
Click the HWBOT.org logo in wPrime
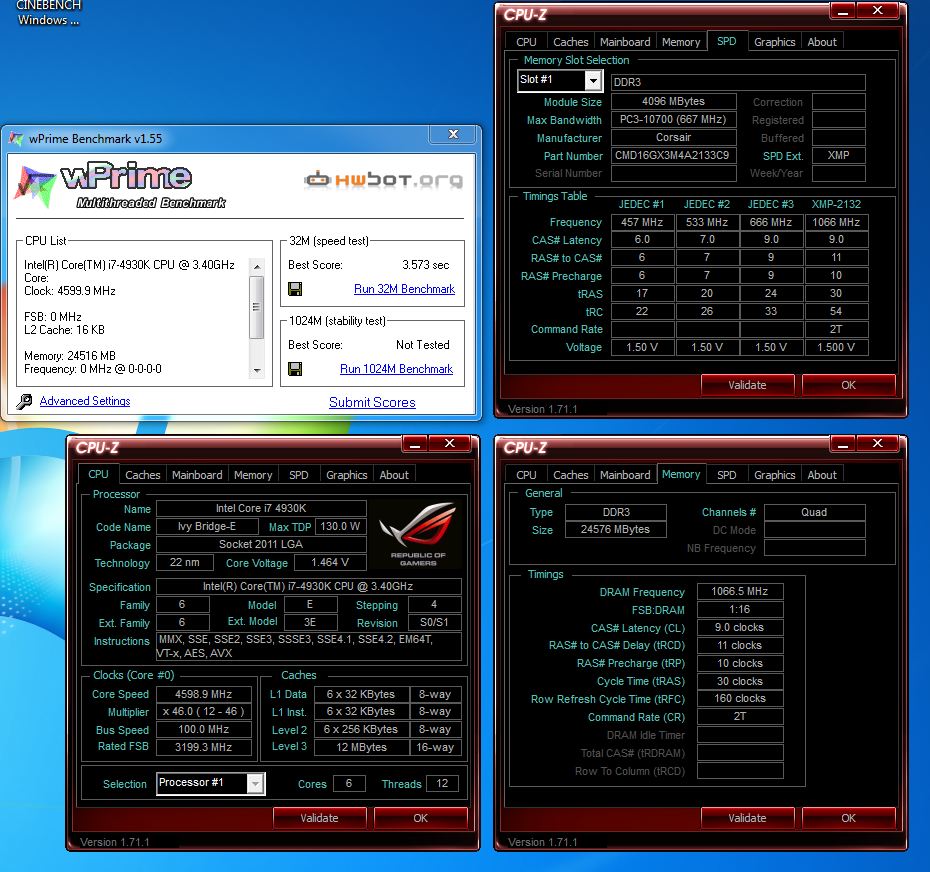(x=383, y=179)
